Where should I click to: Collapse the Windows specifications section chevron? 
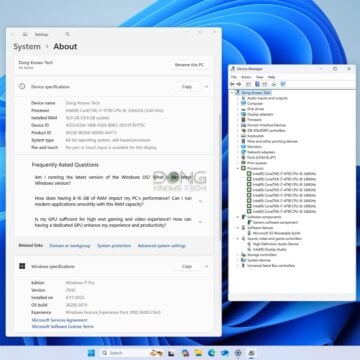coord(206,266)
